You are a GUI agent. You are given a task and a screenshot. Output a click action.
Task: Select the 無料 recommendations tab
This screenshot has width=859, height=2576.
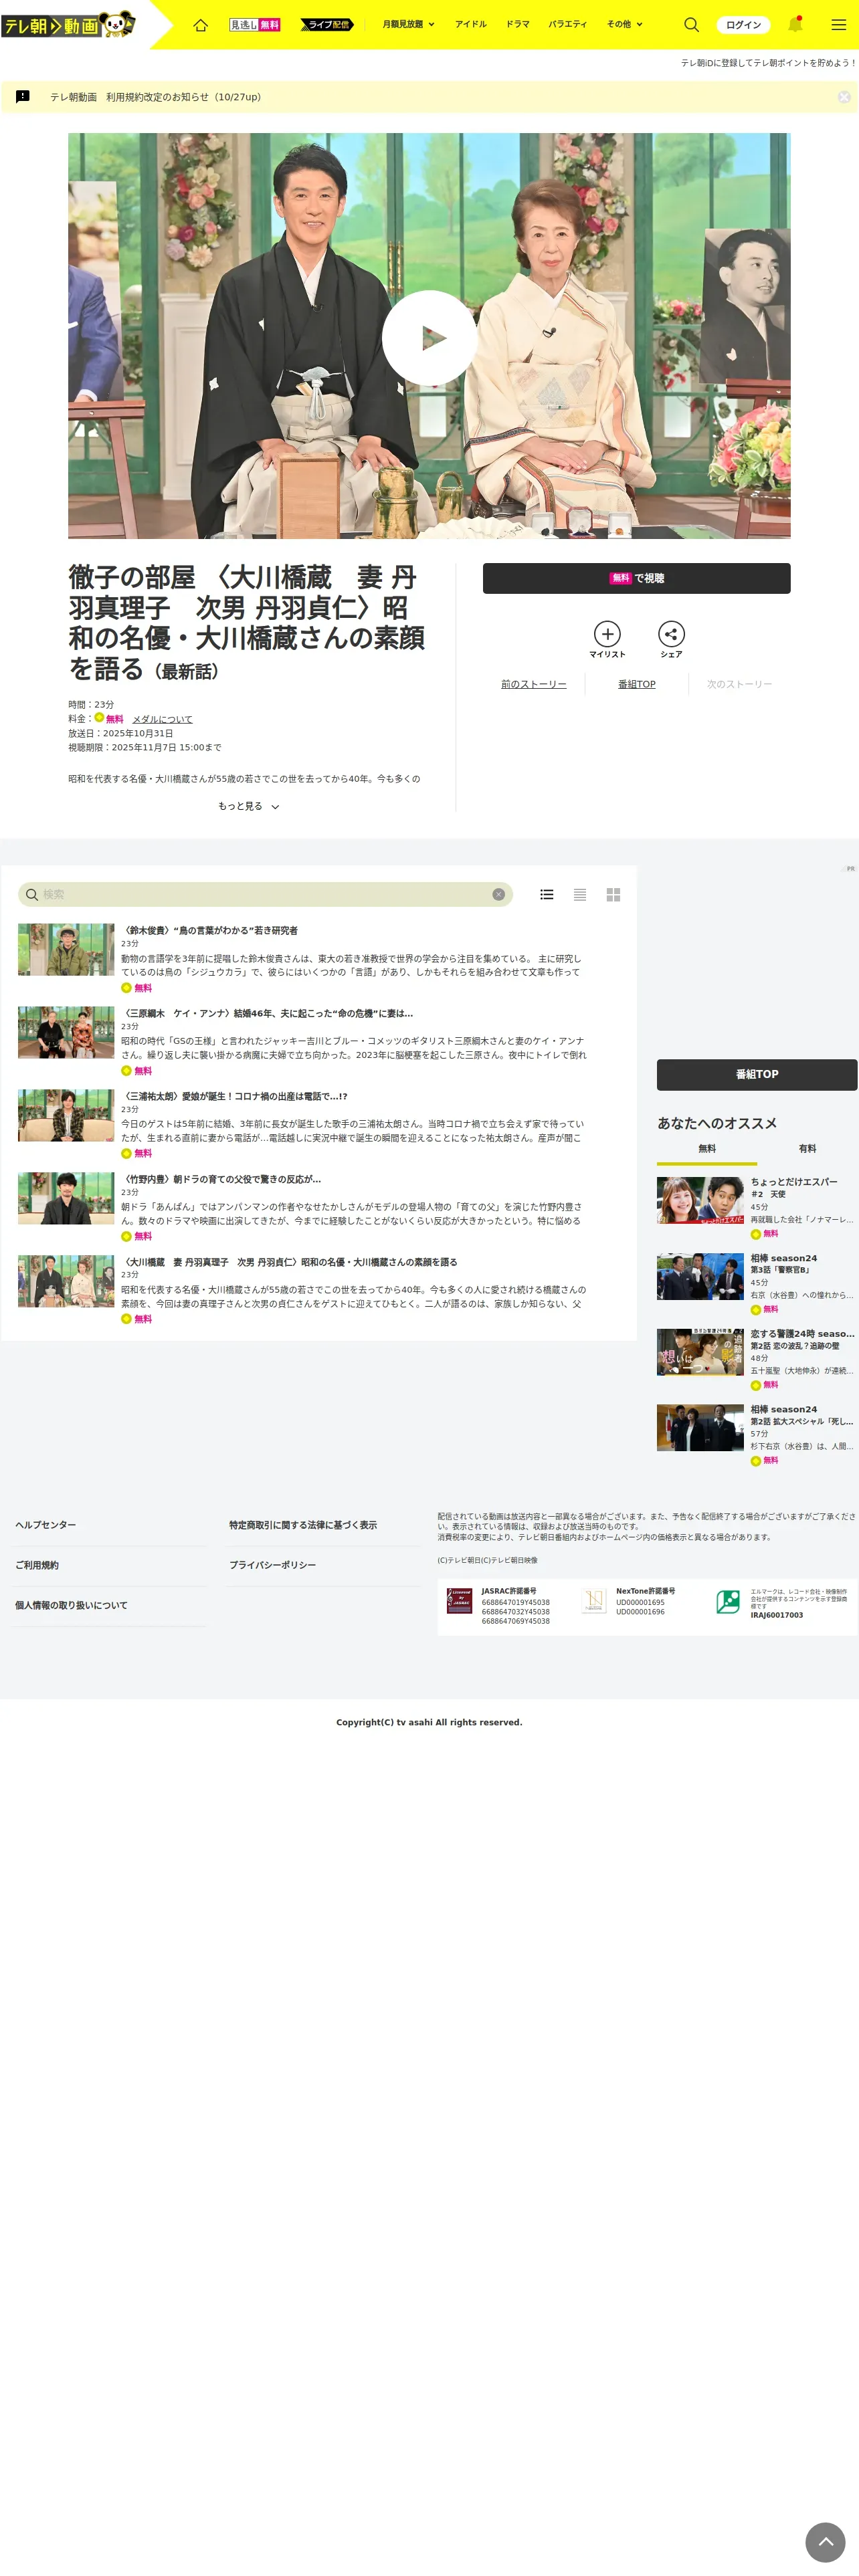point(707,1149)
